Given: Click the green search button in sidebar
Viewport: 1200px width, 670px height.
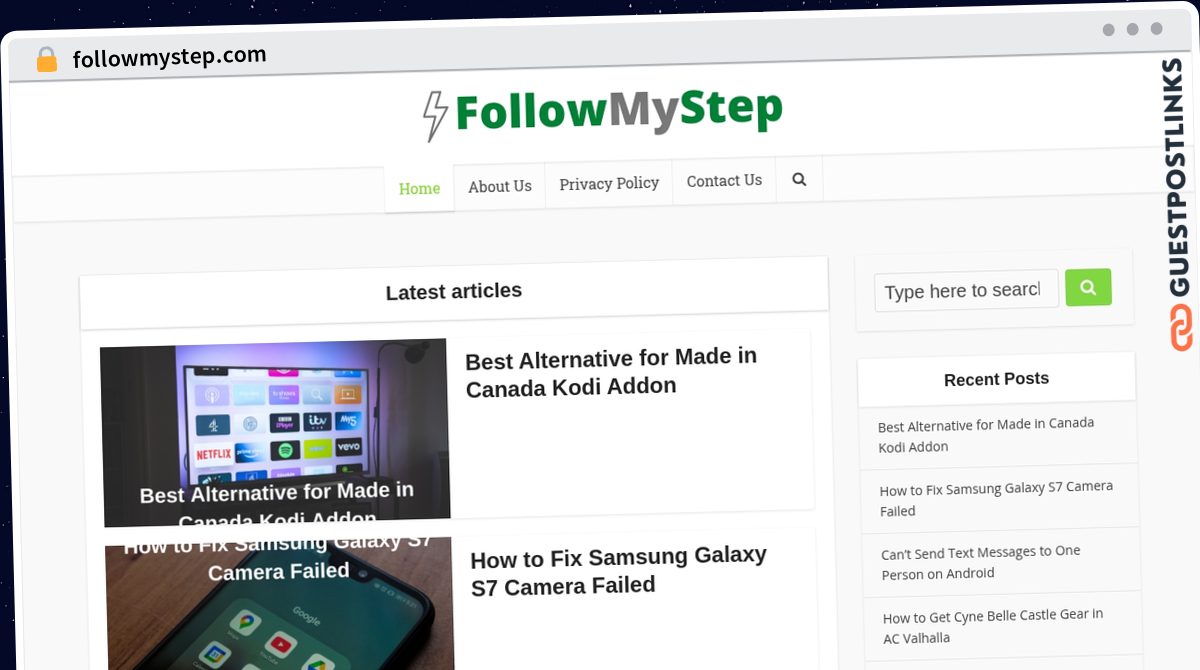Looking at the screenshot, I should pyautogui.click(x=1088, y=288).
